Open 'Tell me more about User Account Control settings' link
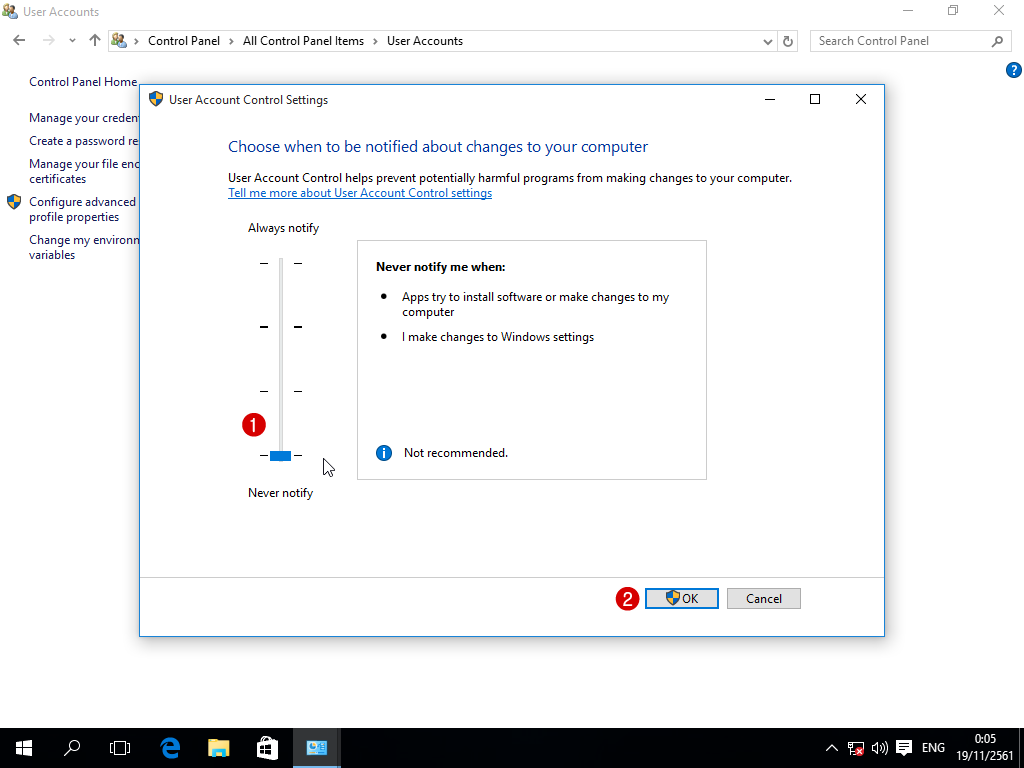The width and height of the screenshot is (1024, 768). tap(360, 193)
